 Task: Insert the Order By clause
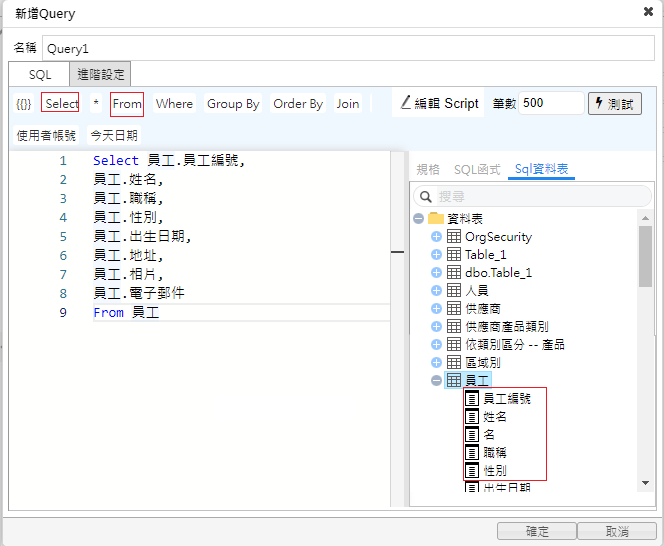(x=298, y=104)
